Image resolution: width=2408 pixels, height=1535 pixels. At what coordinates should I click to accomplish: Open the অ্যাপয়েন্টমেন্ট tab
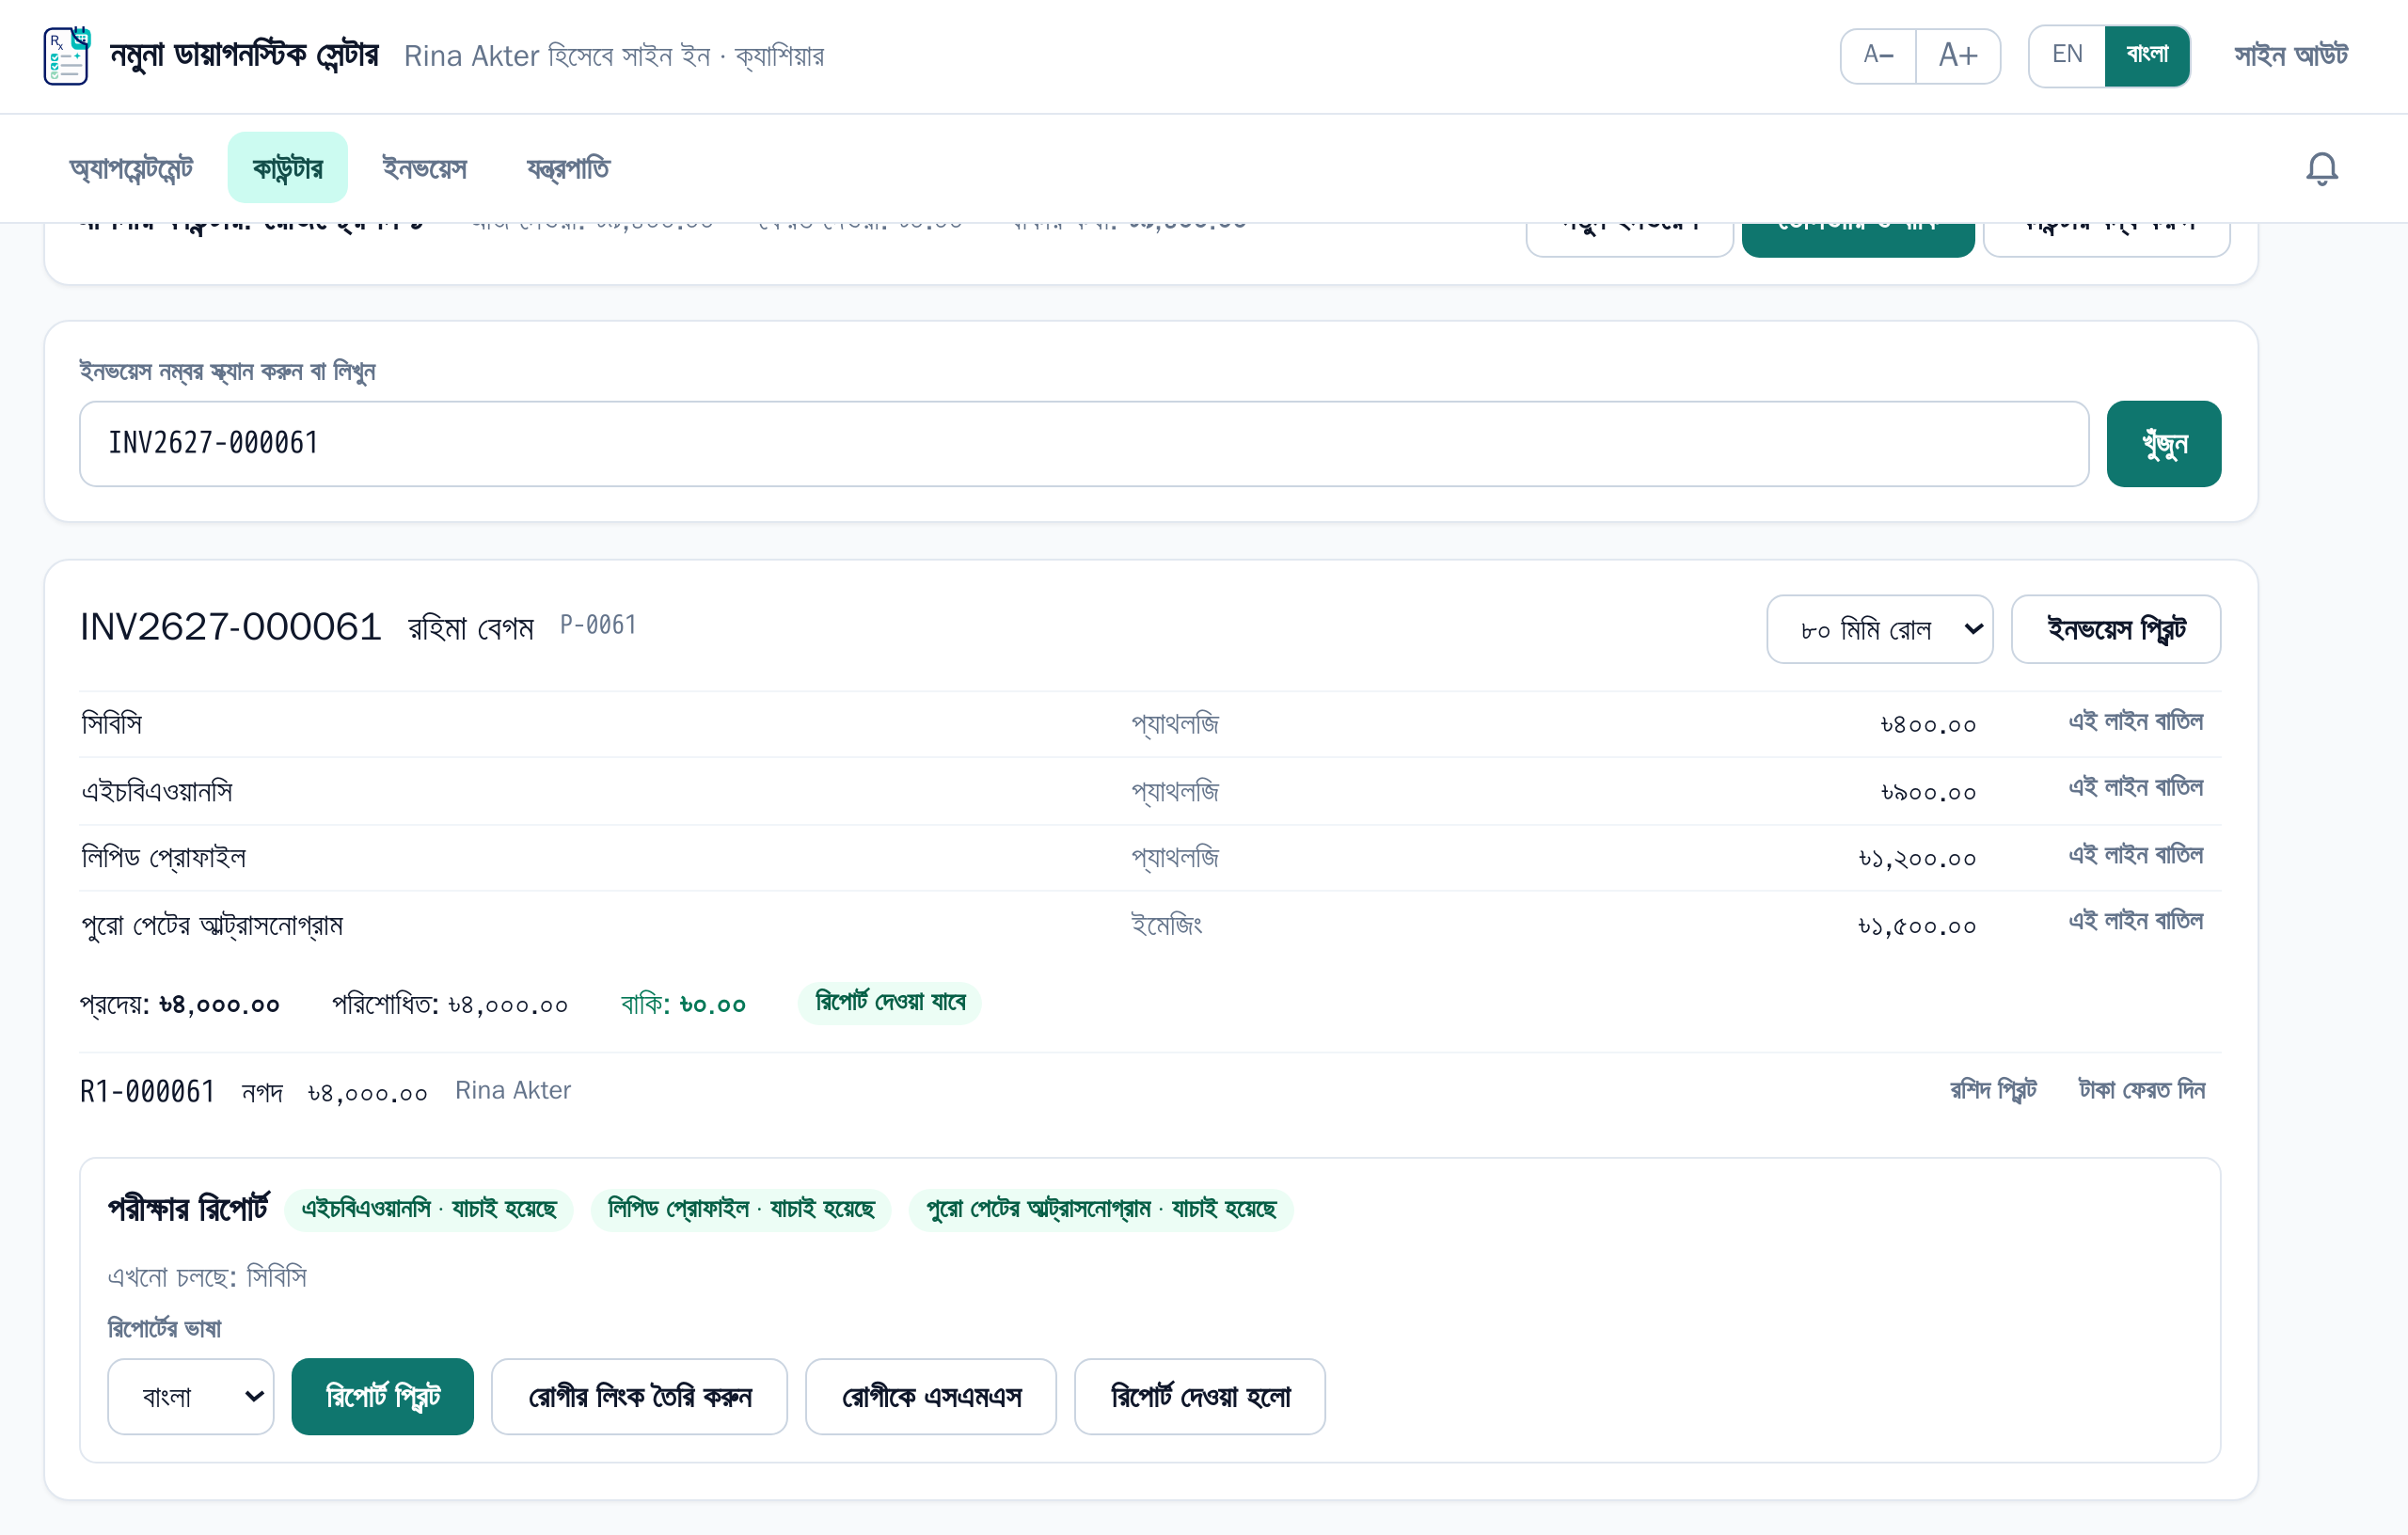[x=131, y=168]
